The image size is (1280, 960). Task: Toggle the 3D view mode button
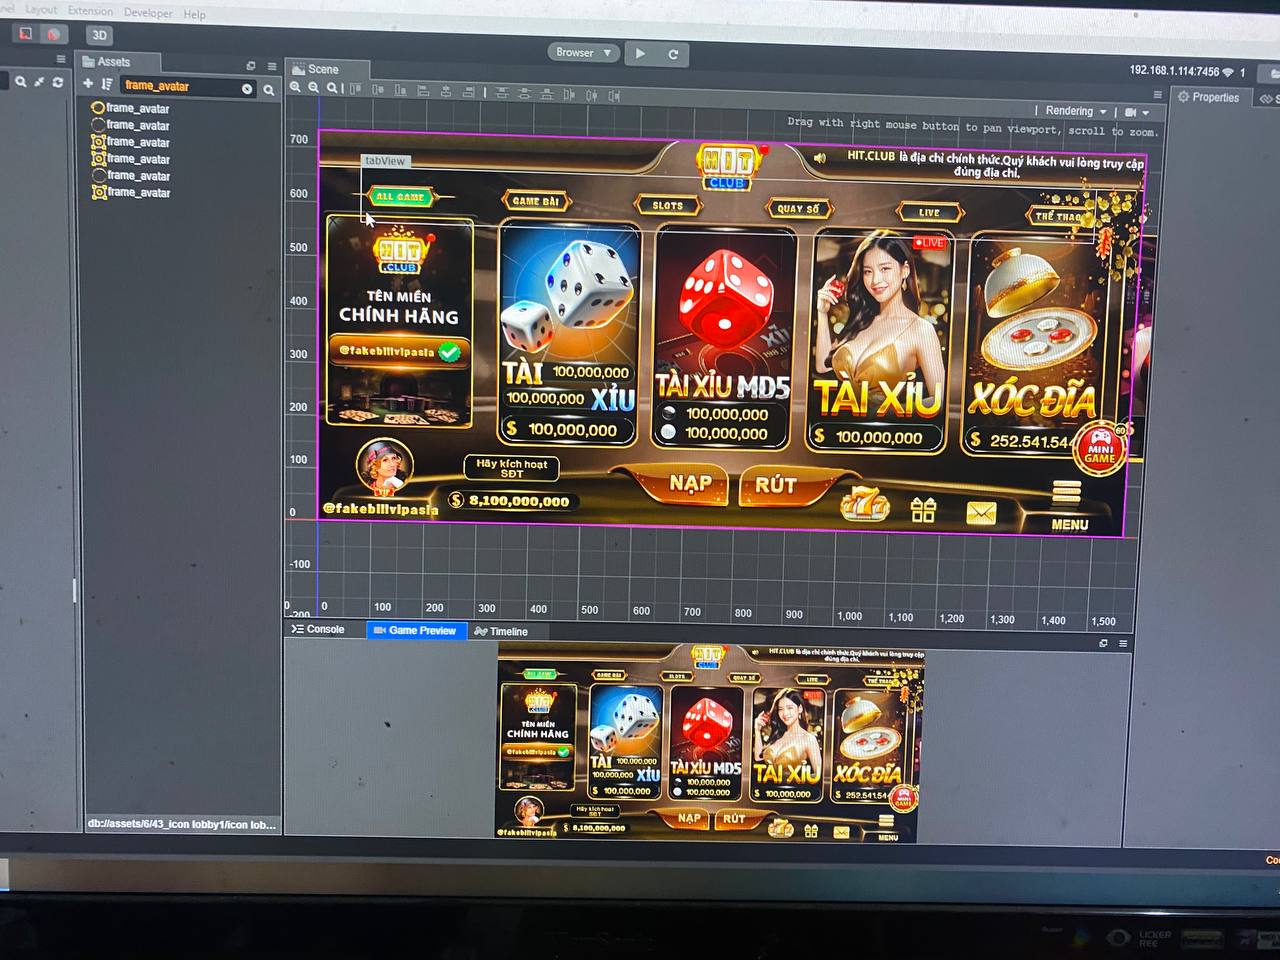click(x=99, y=35)
